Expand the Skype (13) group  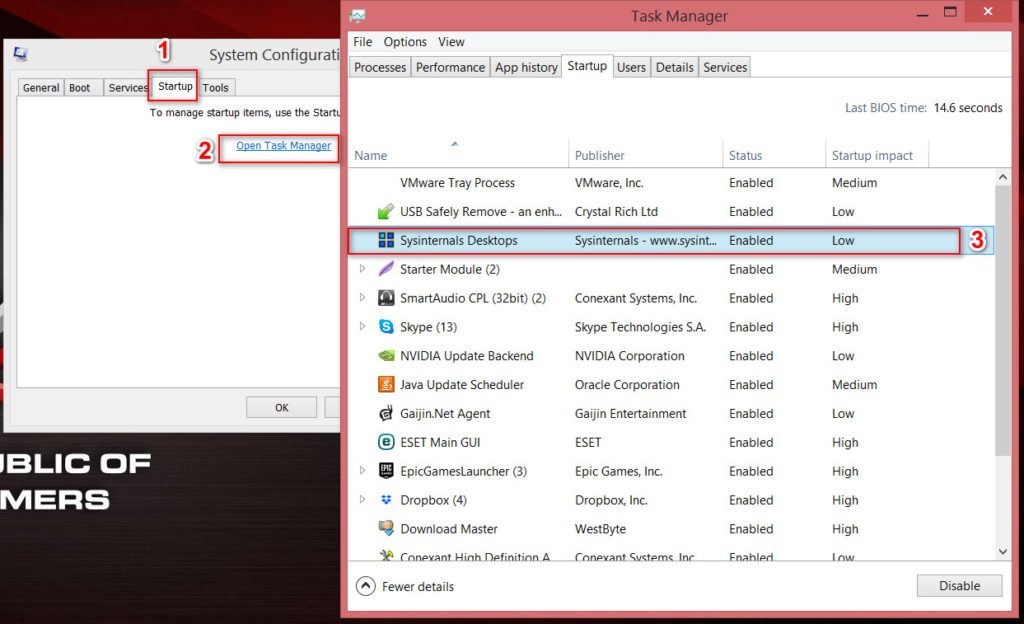tap(362, 326)
